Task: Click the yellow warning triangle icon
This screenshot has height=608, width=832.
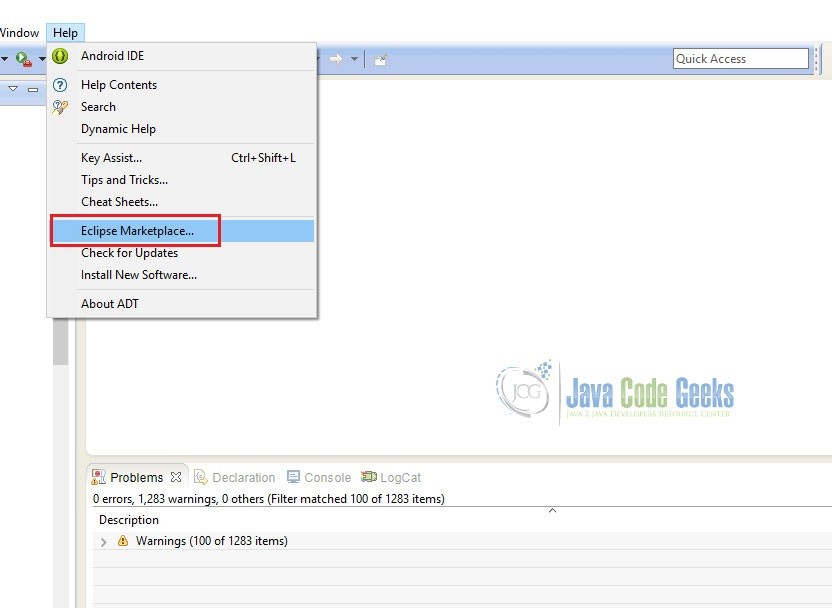Action: pos(123,541)
